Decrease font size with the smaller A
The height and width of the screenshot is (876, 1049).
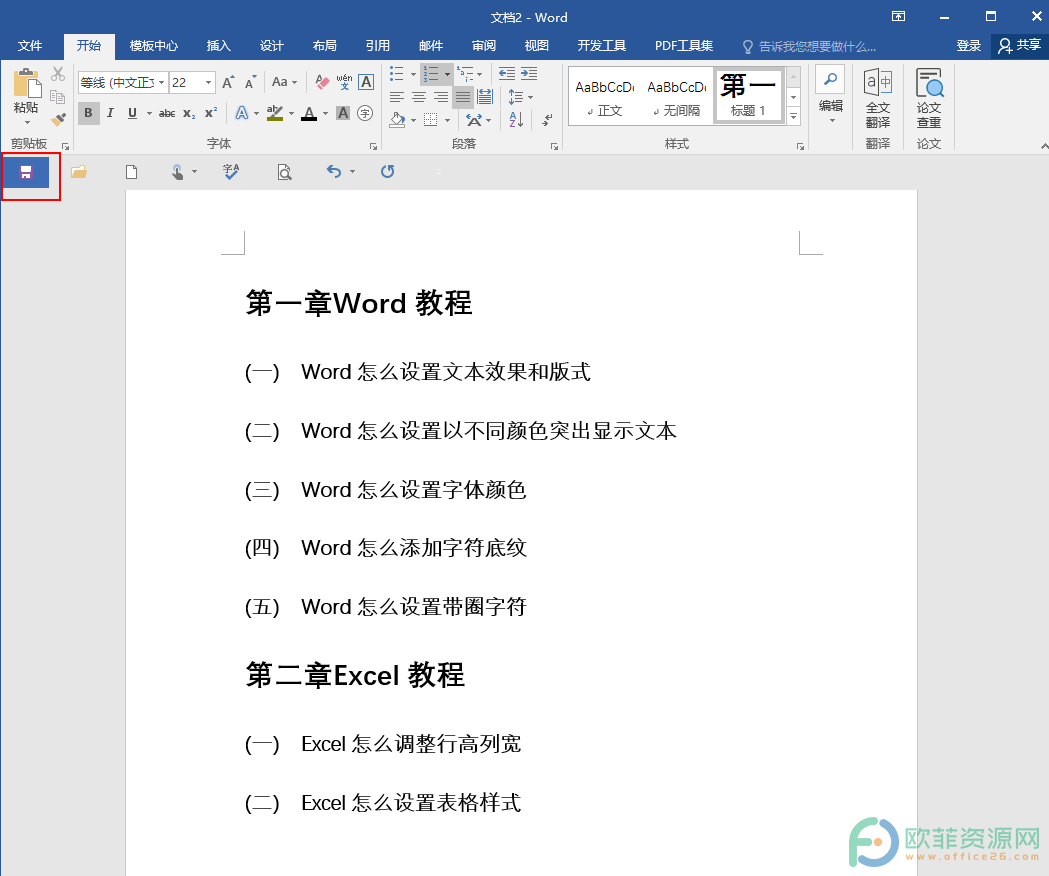click(x=250, y=82)
